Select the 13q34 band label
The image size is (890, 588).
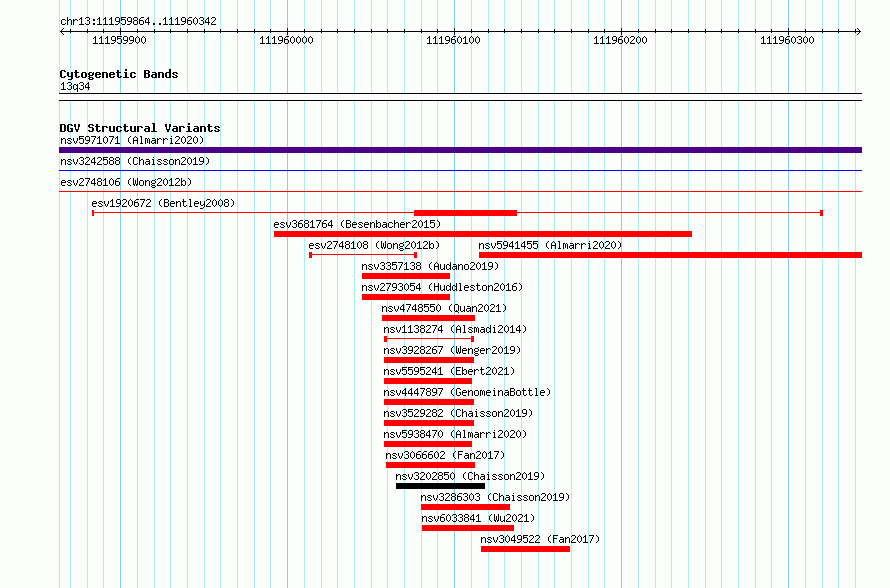(75, 86)
